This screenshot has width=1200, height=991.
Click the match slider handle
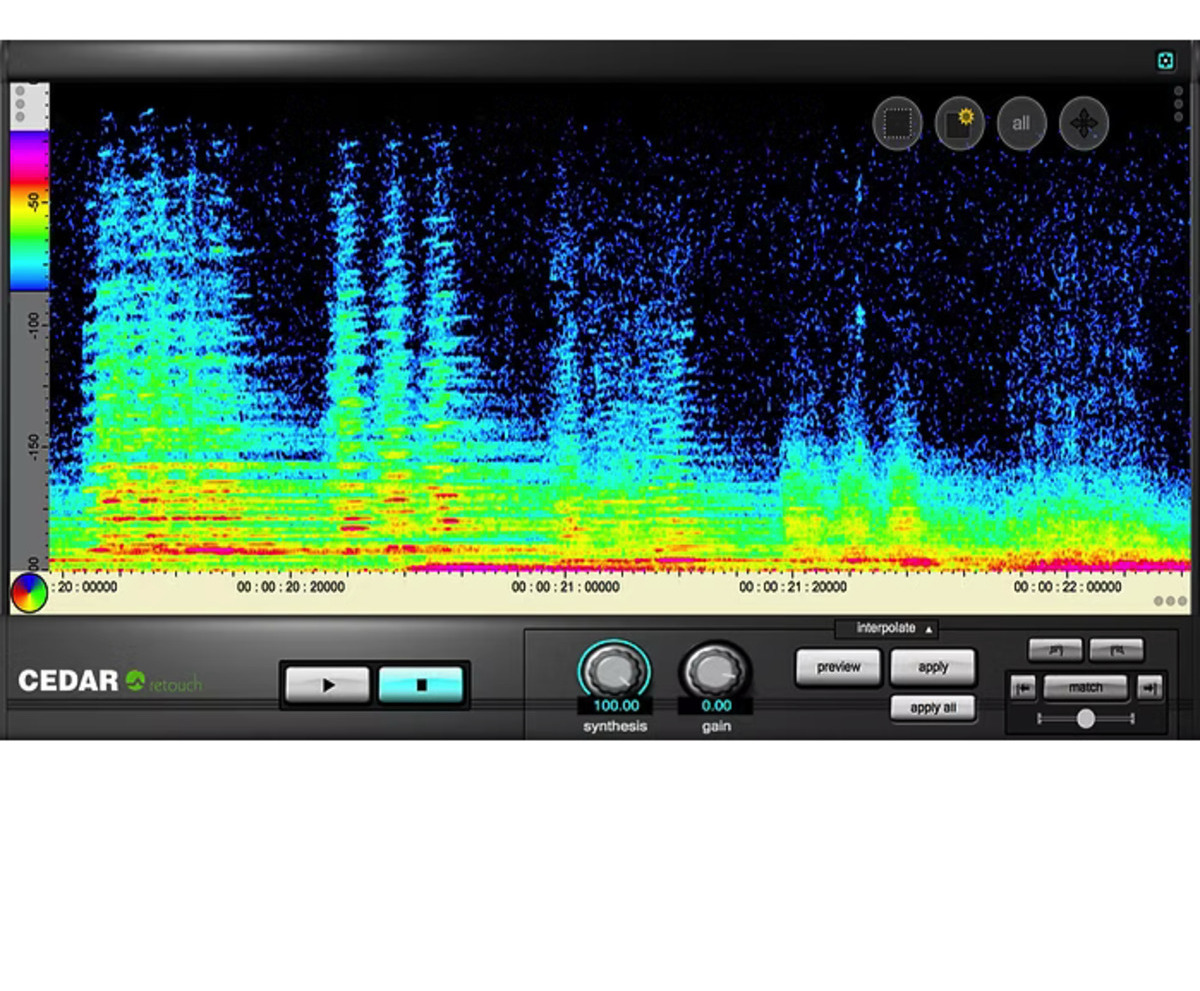(x=1085, y=718)
